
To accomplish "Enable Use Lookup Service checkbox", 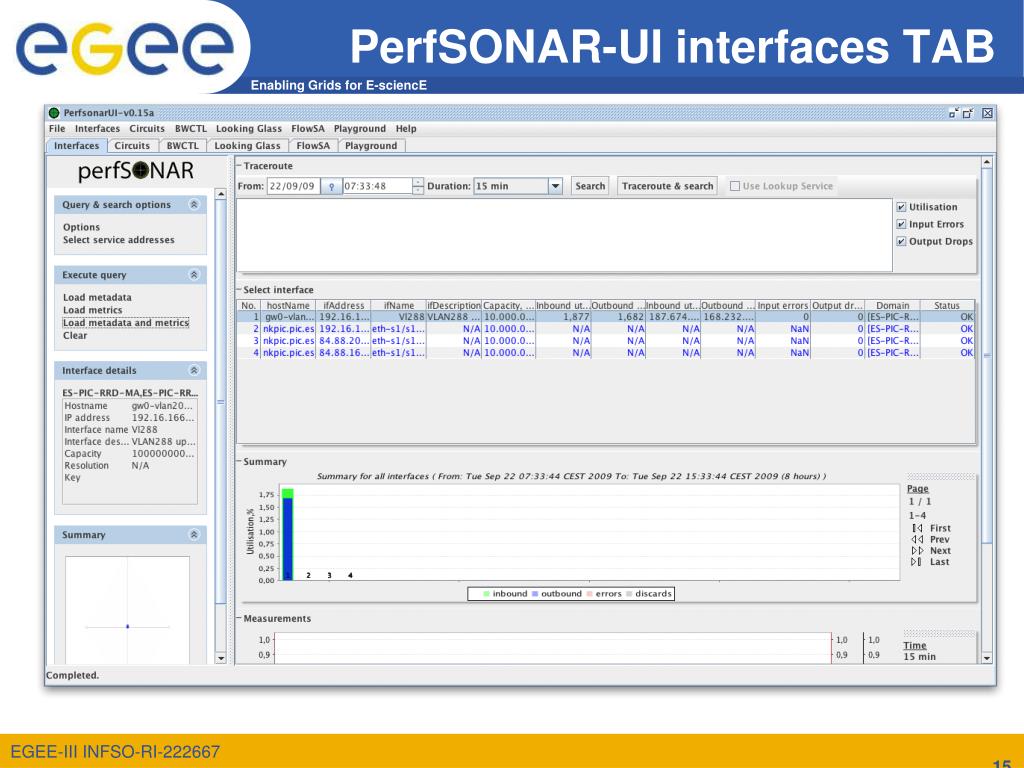I will click(x=735, y=186).
